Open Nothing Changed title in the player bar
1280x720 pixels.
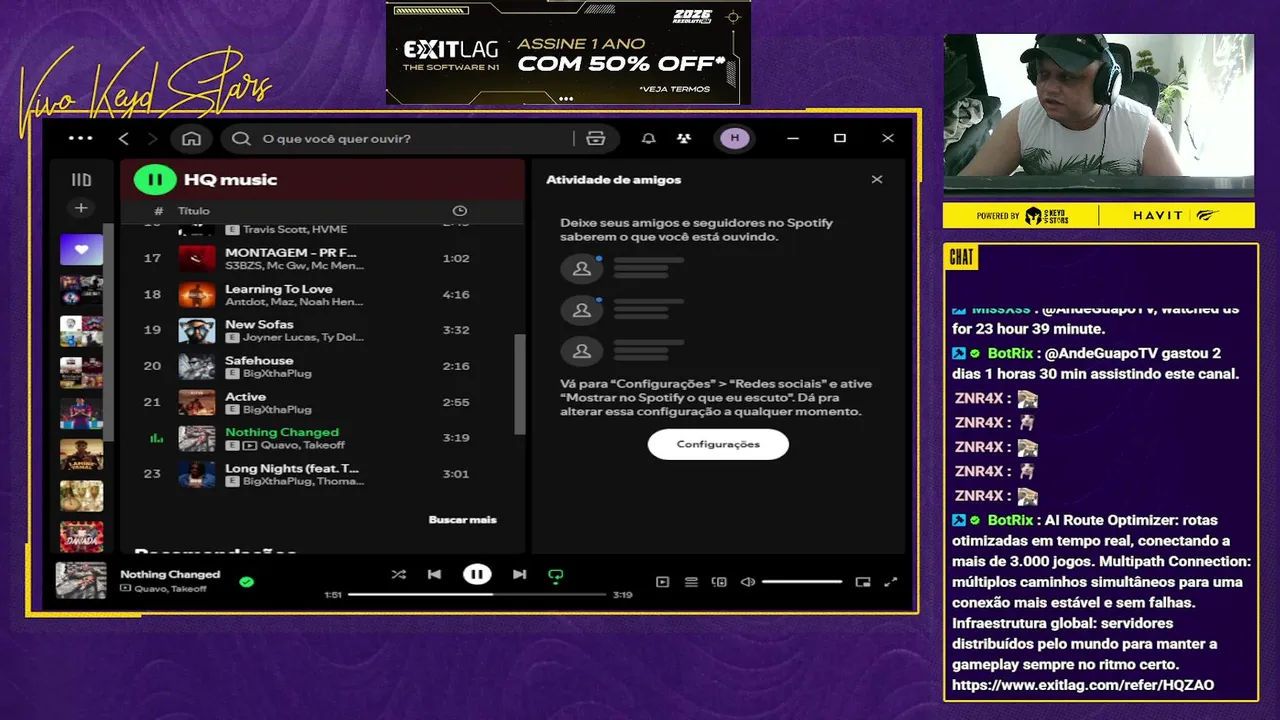click(x=170, y=574)
